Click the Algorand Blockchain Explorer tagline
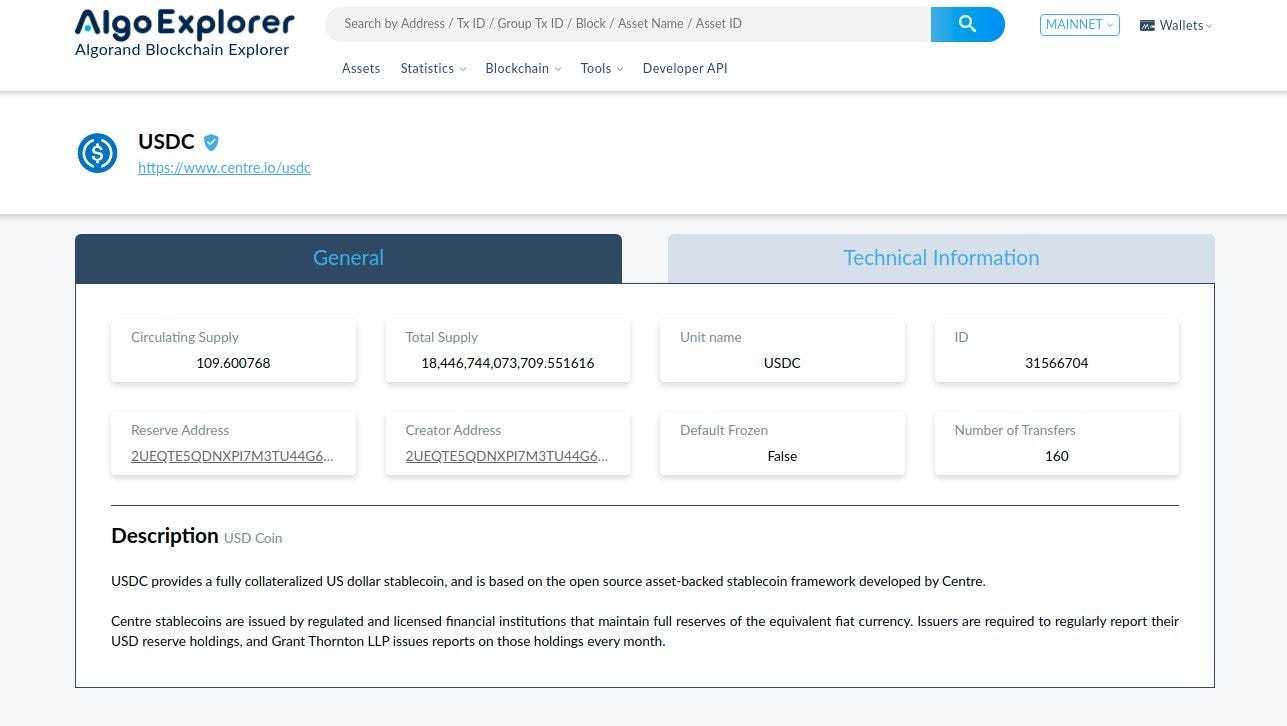 click(x=182, y=50)
